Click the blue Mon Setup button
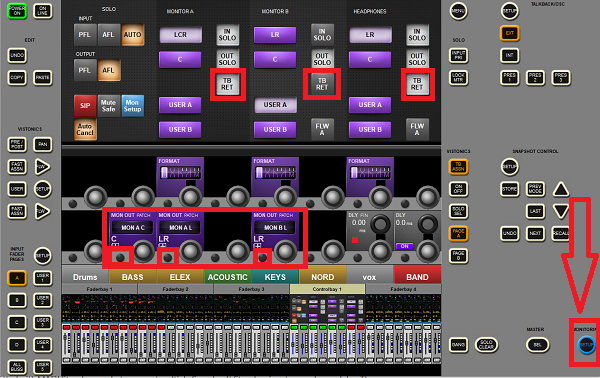 (132, 106)
